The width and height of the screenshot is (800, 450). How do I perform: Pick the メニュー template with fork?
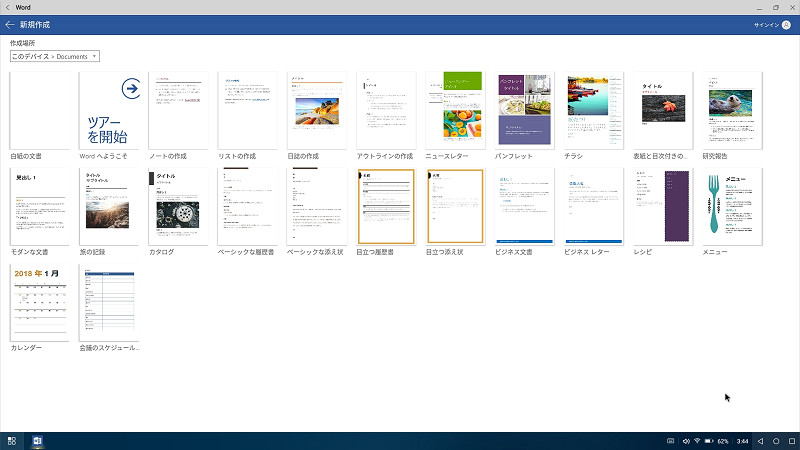732,207
